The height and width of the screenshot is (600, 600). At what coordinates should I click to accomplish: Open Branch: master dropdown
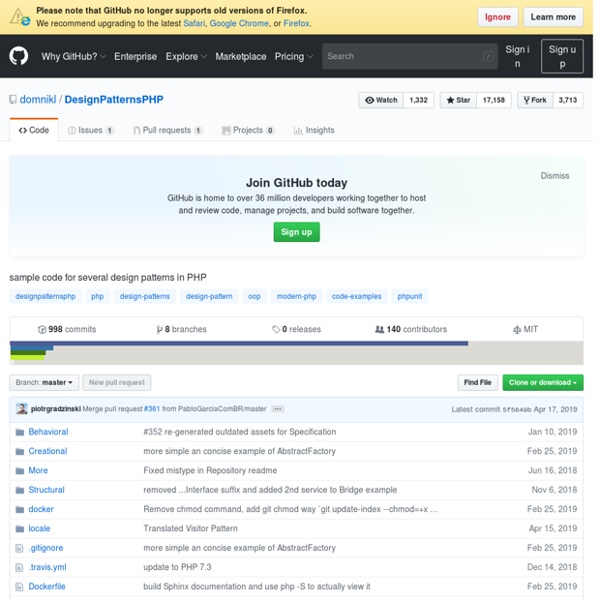(44, 382)
